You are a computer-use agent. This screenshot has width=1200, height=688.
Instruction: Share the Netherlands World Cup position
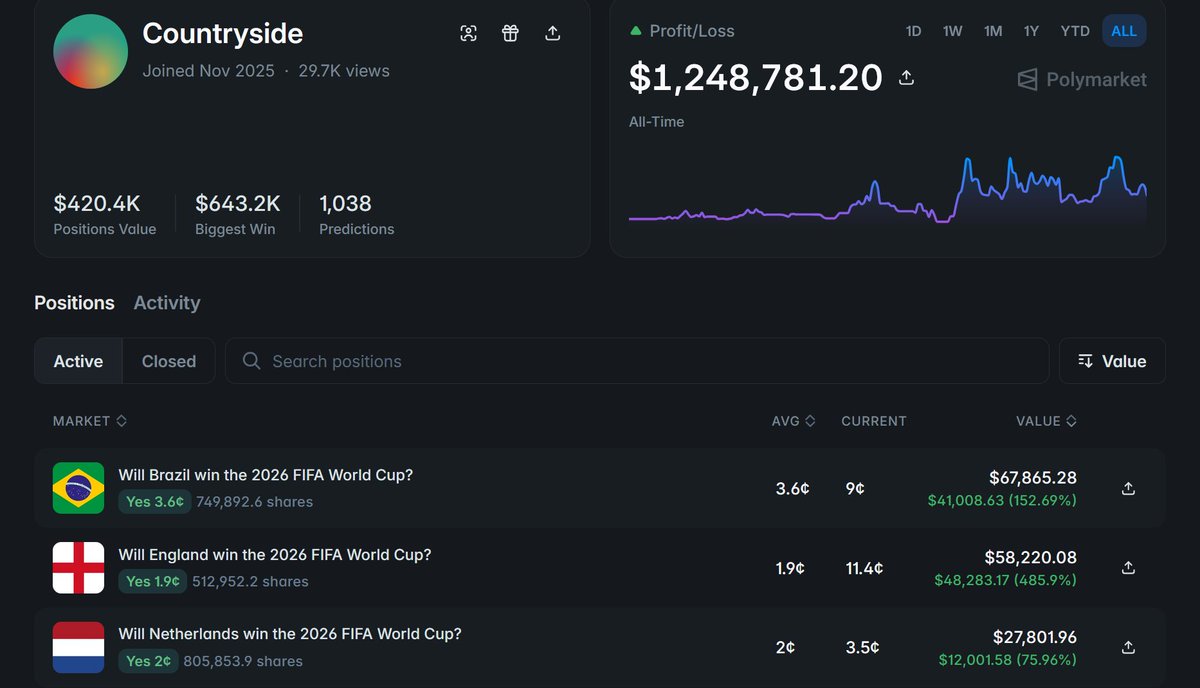pyautogui.click(x=1128, y=647)
